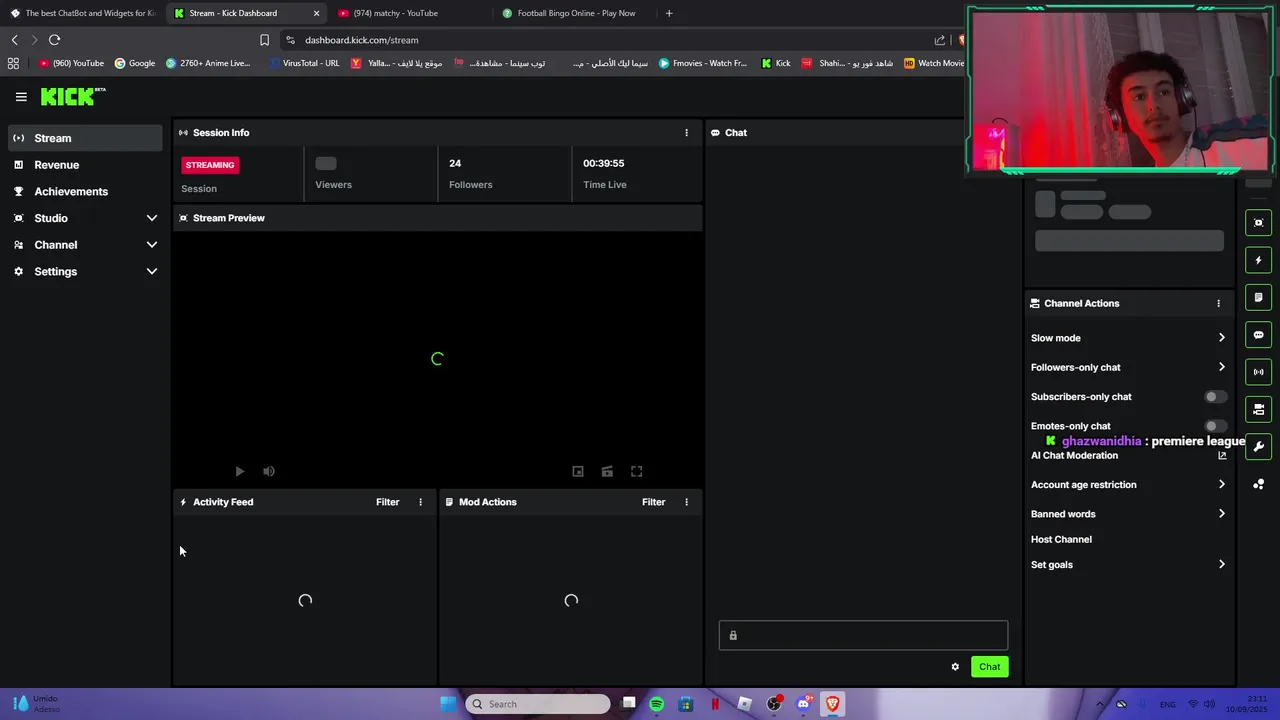Toggle Emotes-only chat switch
1280x720 pixels.
[1214, 426]
